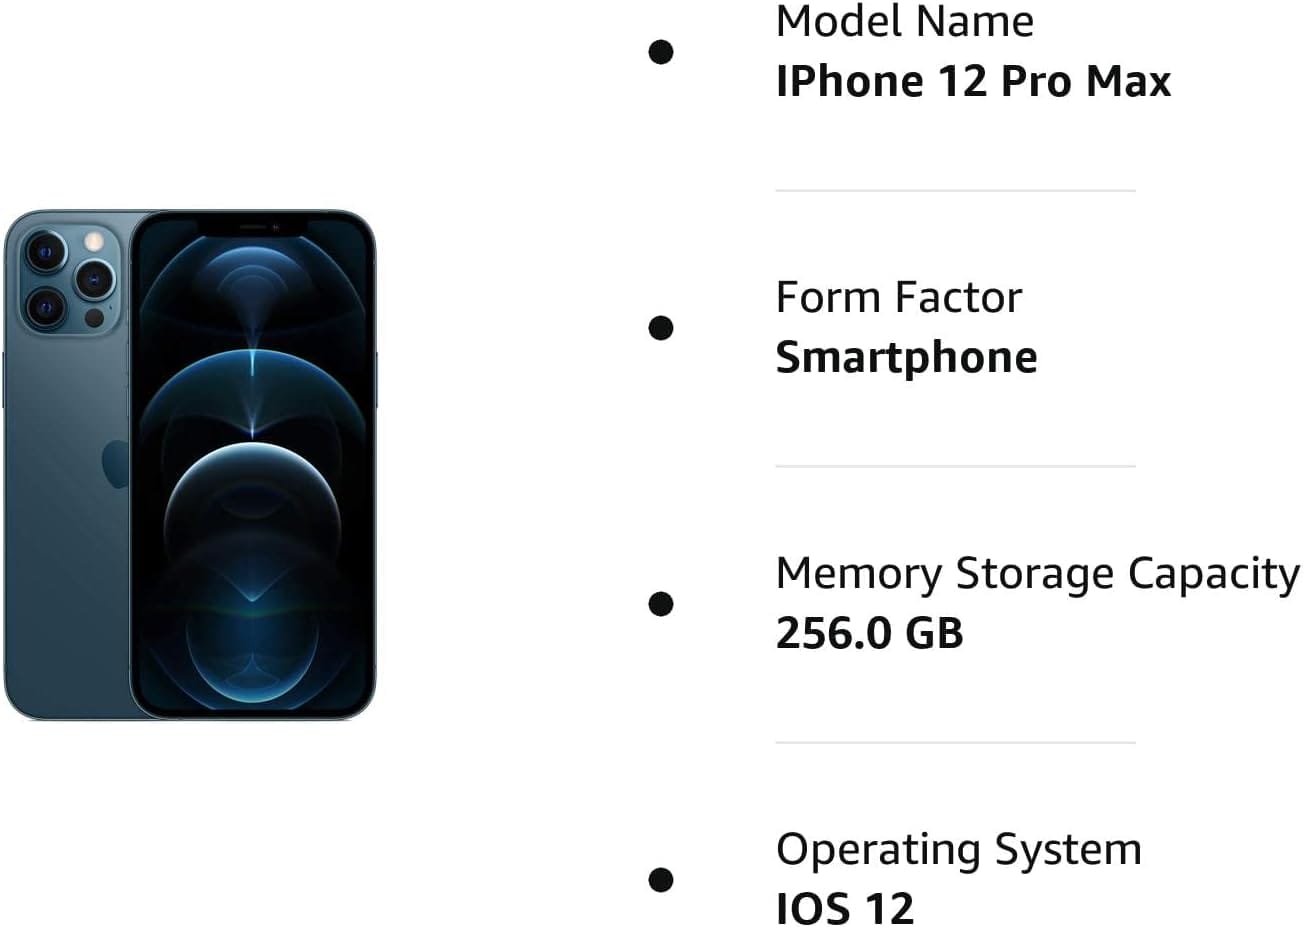The height and width of the screenshot is (927, 1303).
Task: Click the "Operating System" label
Action: tap(958, 849)
